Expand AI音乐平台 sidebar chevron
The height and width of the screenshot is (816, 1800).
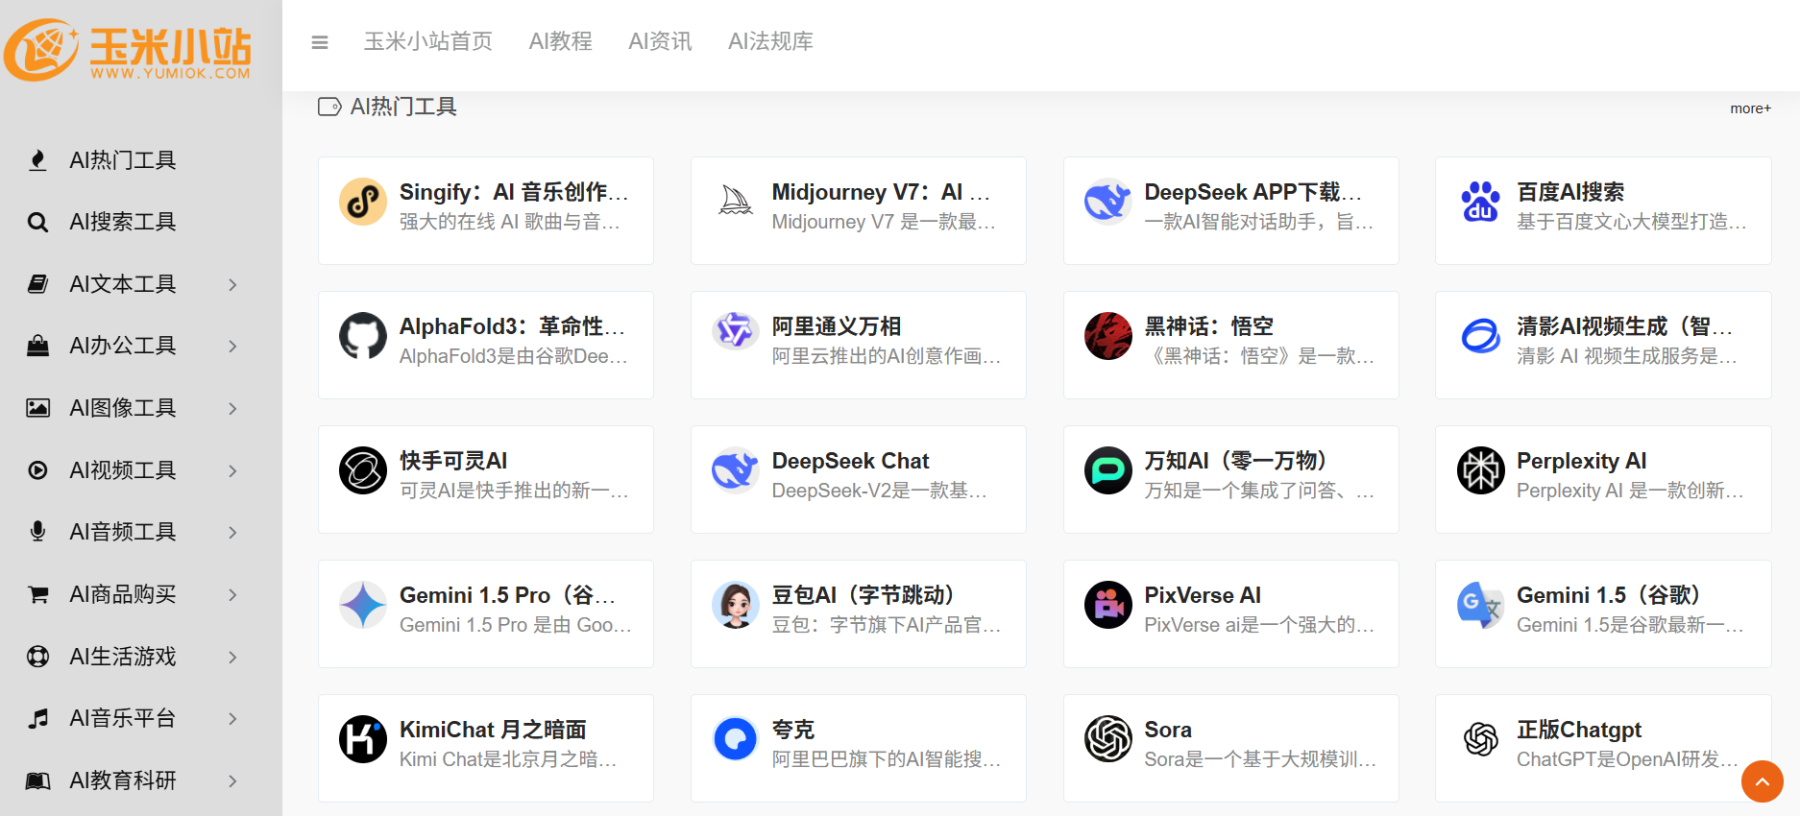click(x=232, y=719)
